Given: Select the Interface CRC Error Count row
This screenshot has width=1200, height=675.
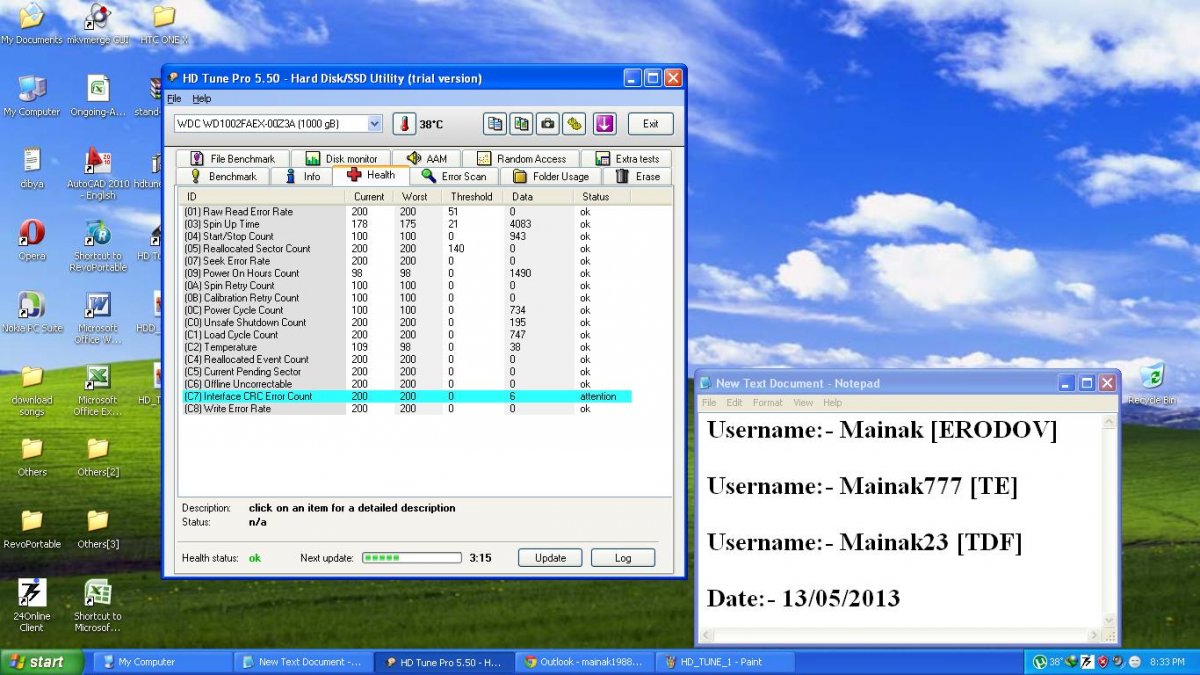Looking at the screenshot, I should click(405, 396).
